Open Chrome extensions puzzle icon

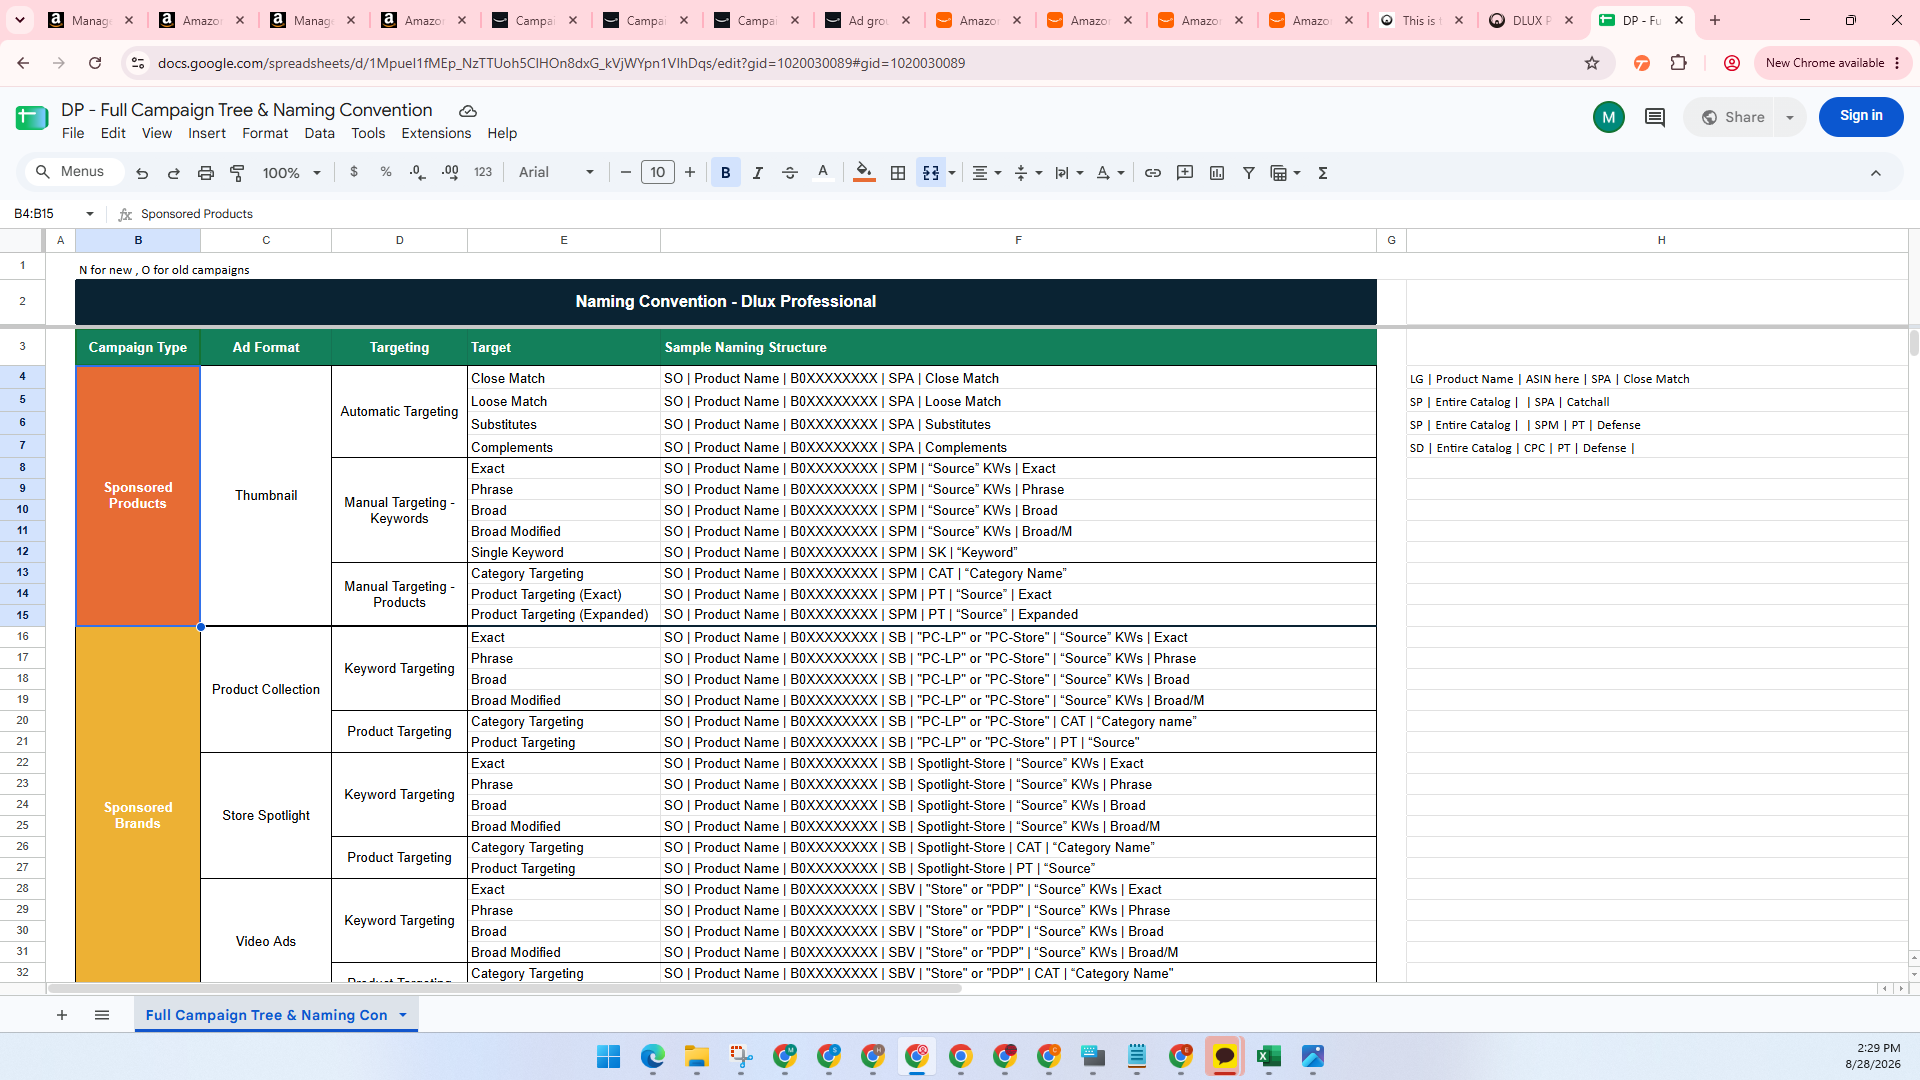pyautogui.click(x=1679, y=63)
